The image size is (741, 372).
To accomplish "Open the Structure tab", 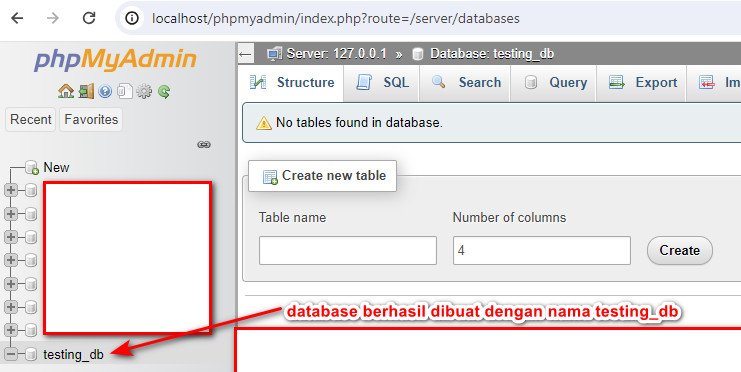I will coord(291,83).
